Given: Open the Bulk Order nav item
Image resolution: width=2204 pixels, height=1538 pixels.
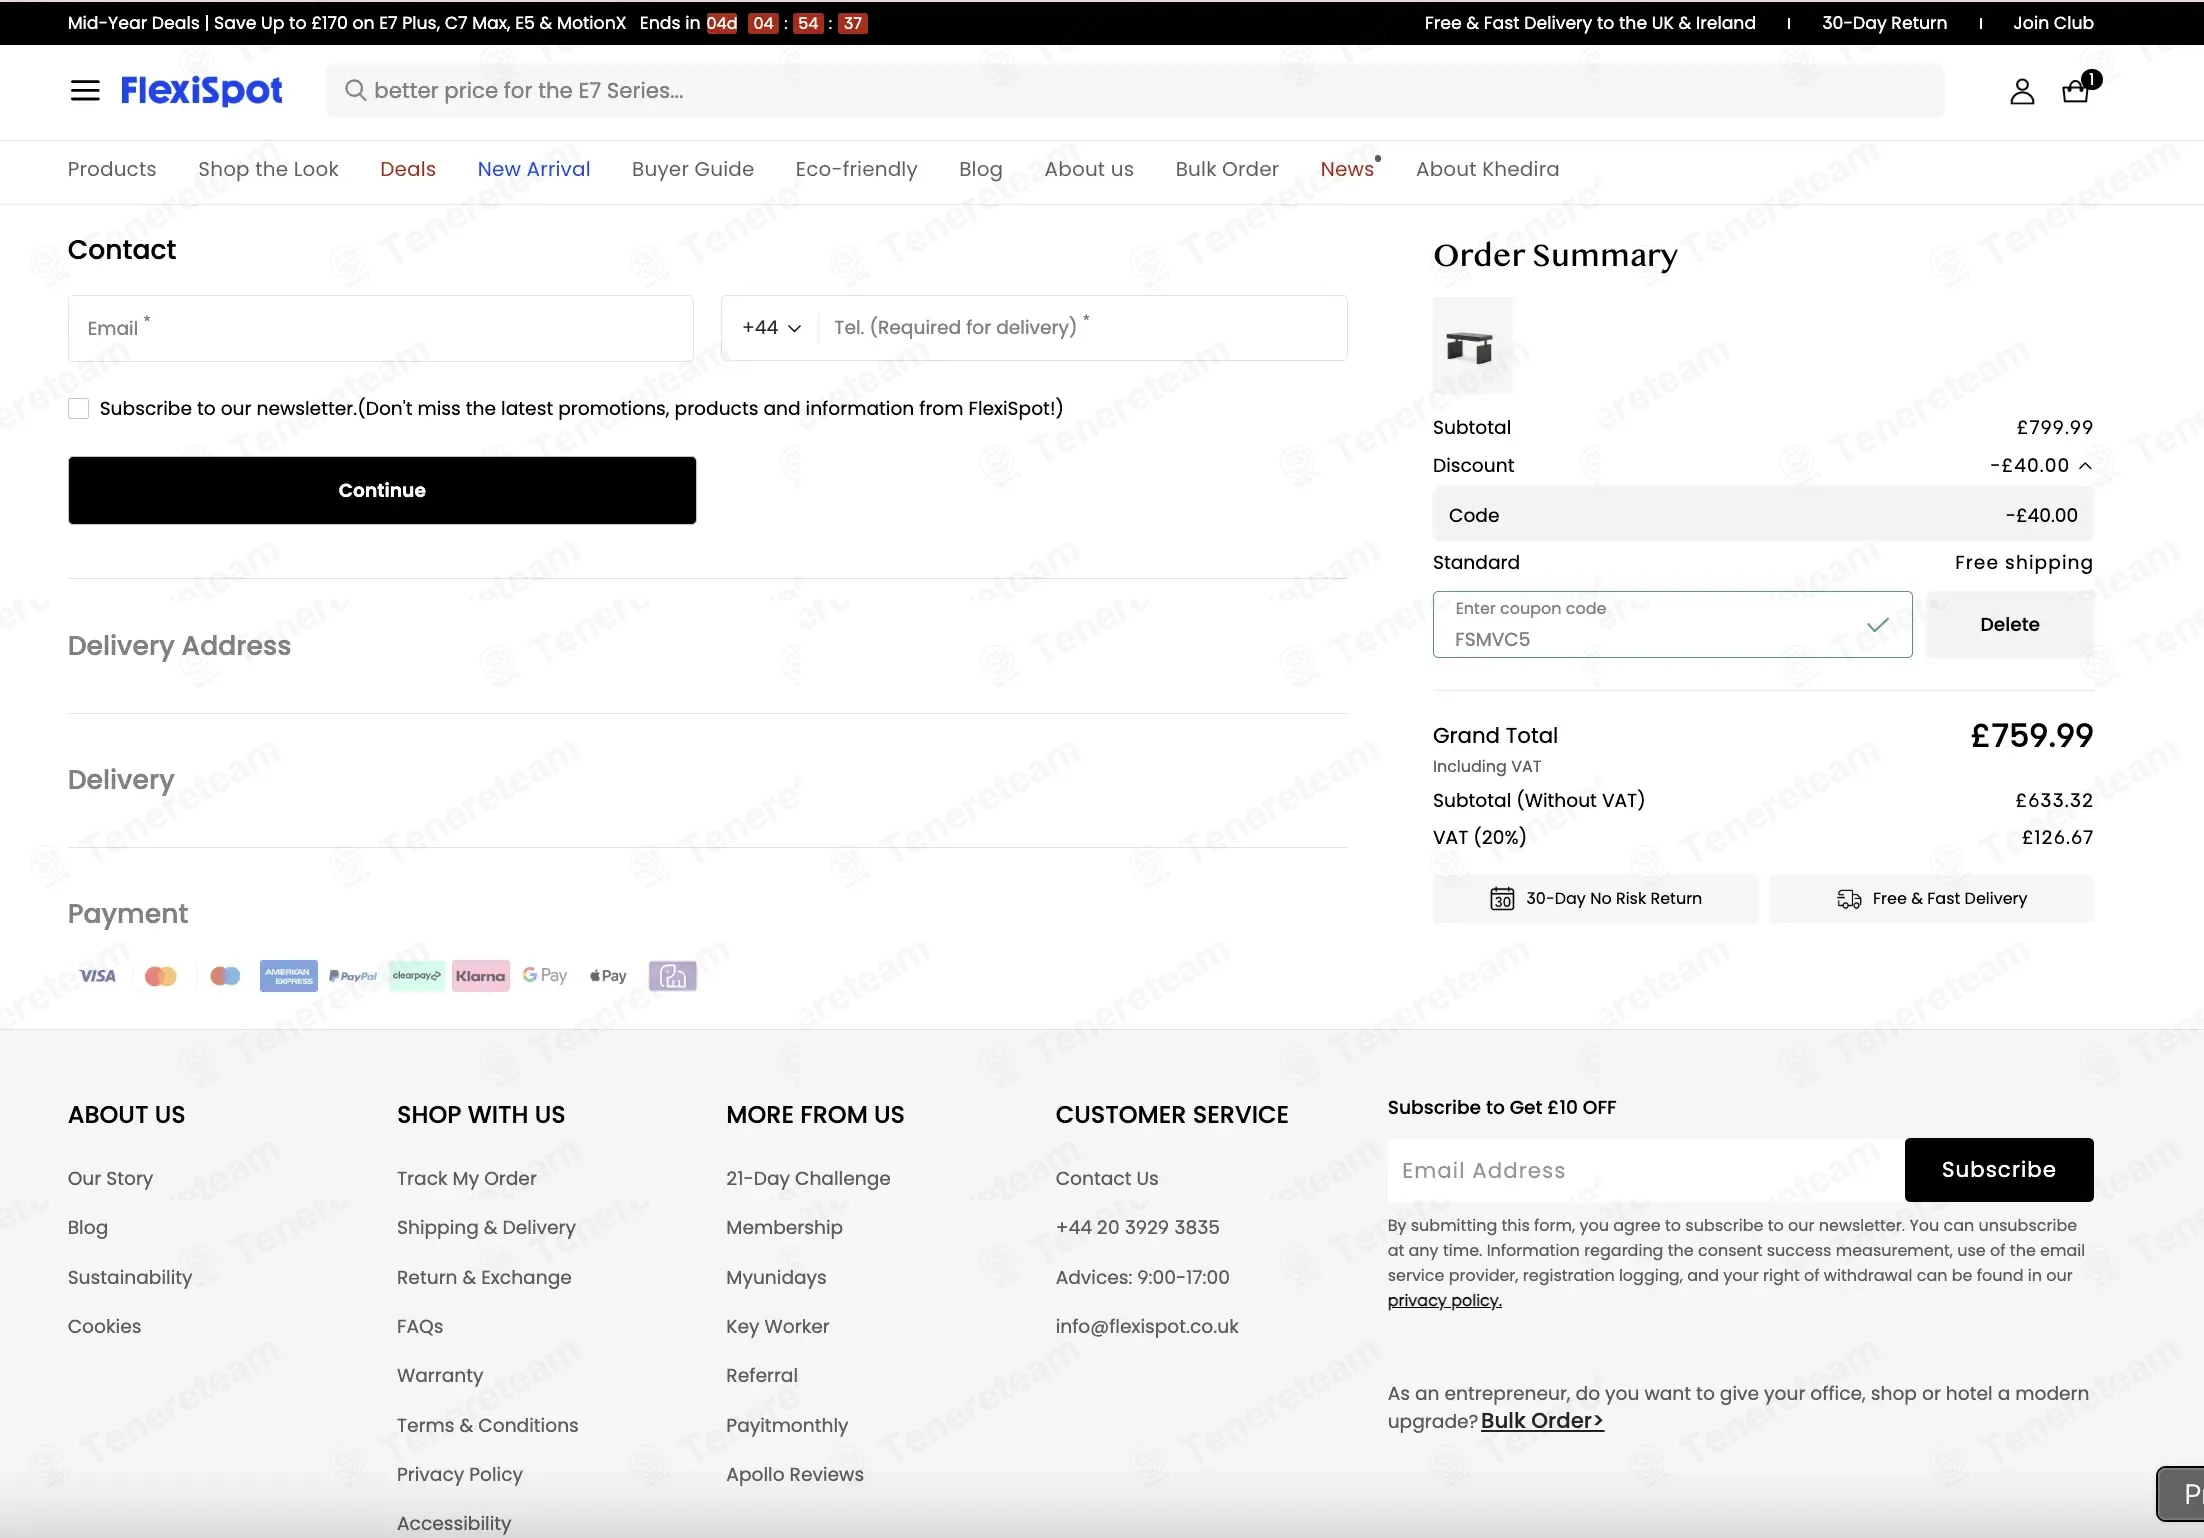Looking at the screenshot, I should tap(1227, 169).
